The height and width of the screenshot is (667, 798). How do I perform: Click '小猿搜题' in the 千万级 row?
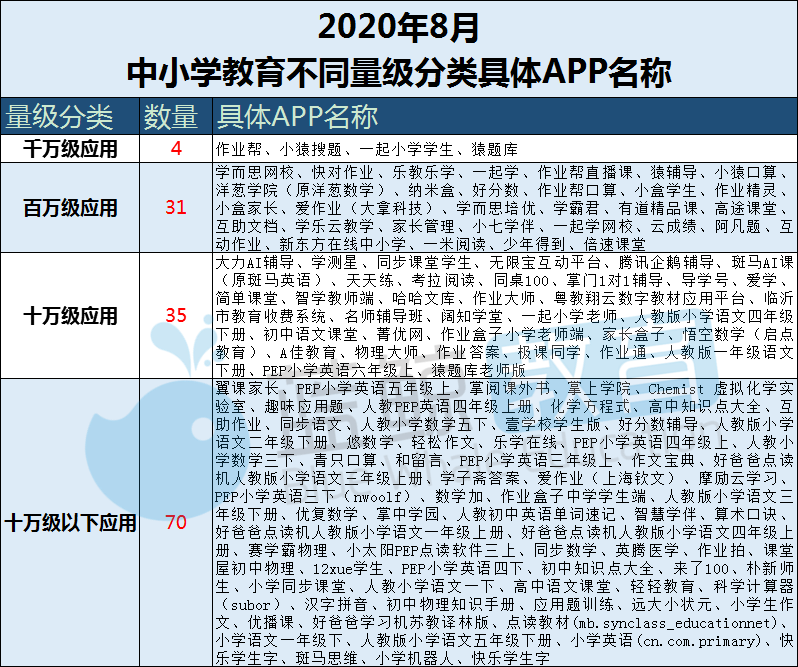(x=310, y=150)
